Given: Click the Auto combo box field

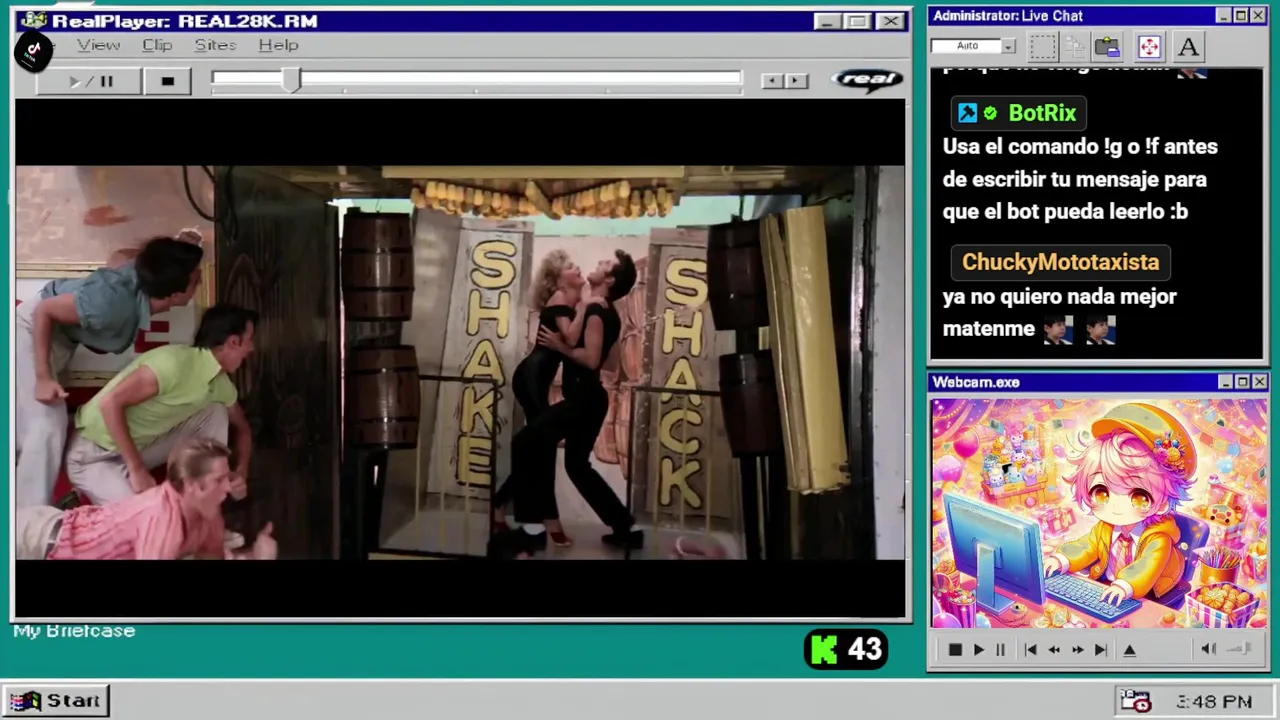Looking at the screenshot, I should coord(973,46).
